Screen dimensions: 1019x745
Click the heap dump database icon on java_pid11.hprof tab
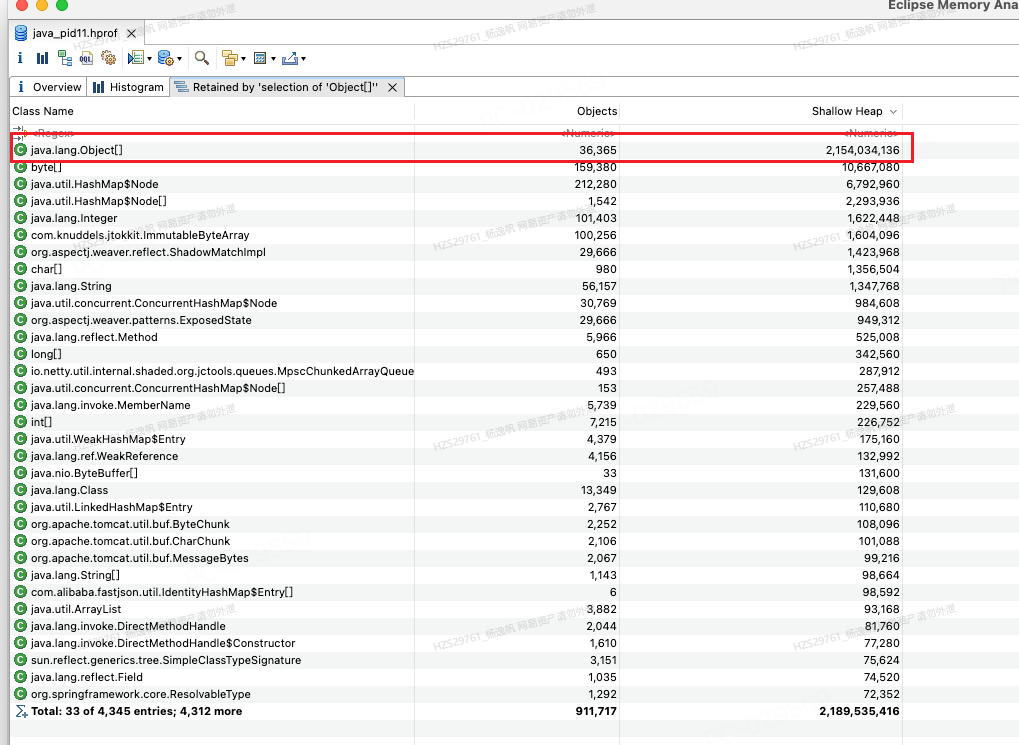(21, 33)
